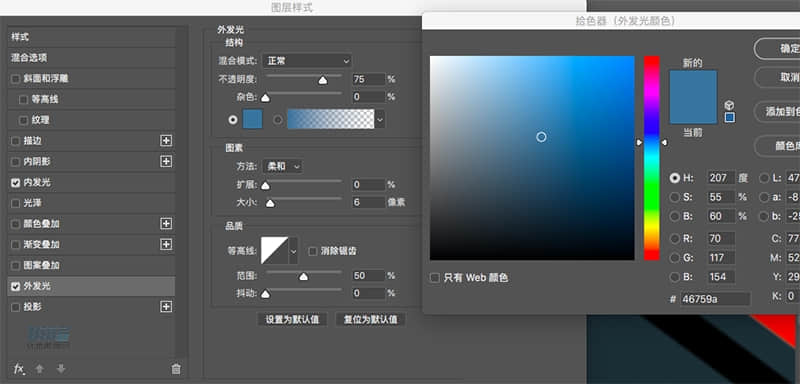The height and width of the screenshot is (384, 800).
Task: Uncheck the 内发光 checkbox
Action: click(15, 183)
